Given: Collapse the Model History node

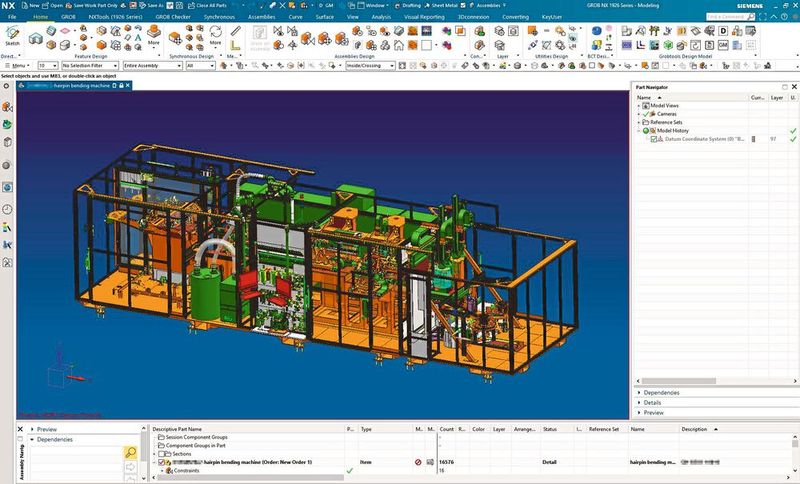Looking at the screenshot, I should click(x=639, y=131).
